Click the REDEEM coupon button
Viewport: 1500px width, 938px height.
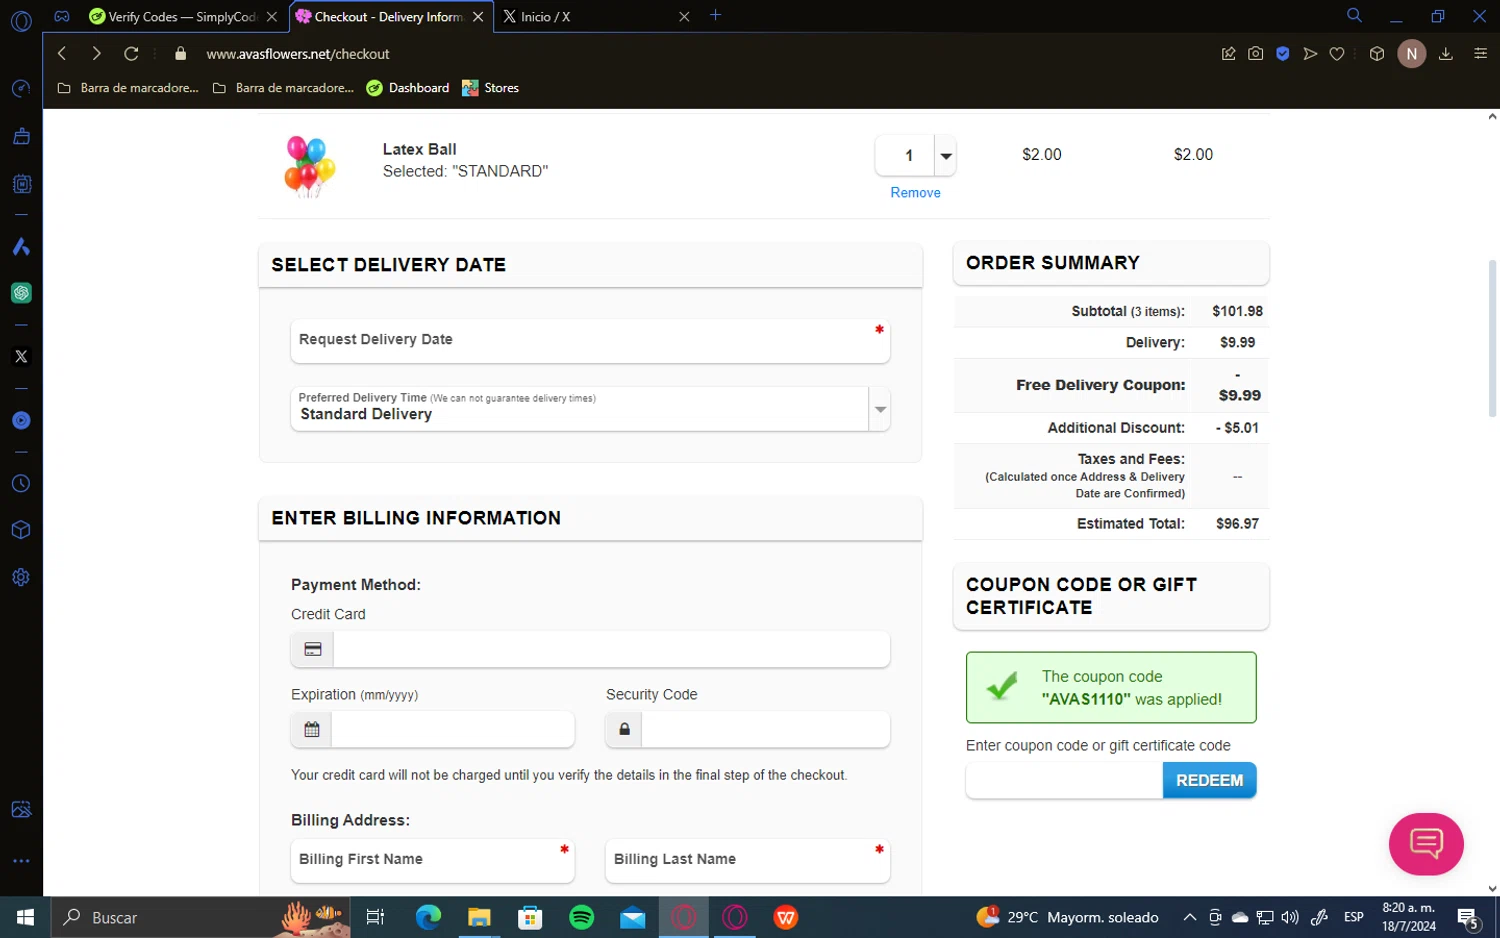pyautogui.click(x=1209, y=780)
